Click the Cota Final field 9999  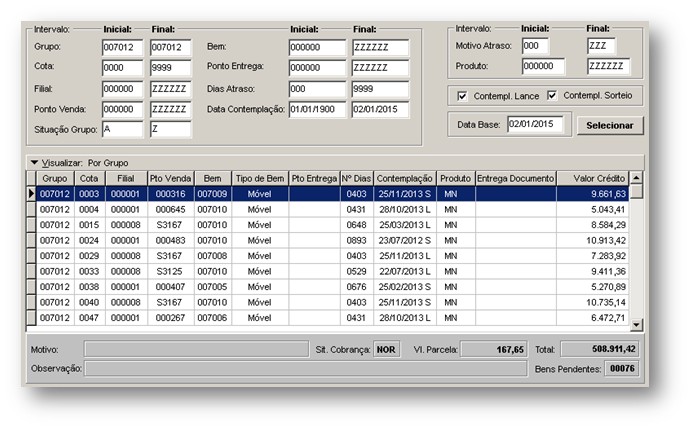(x=171, y=68)
